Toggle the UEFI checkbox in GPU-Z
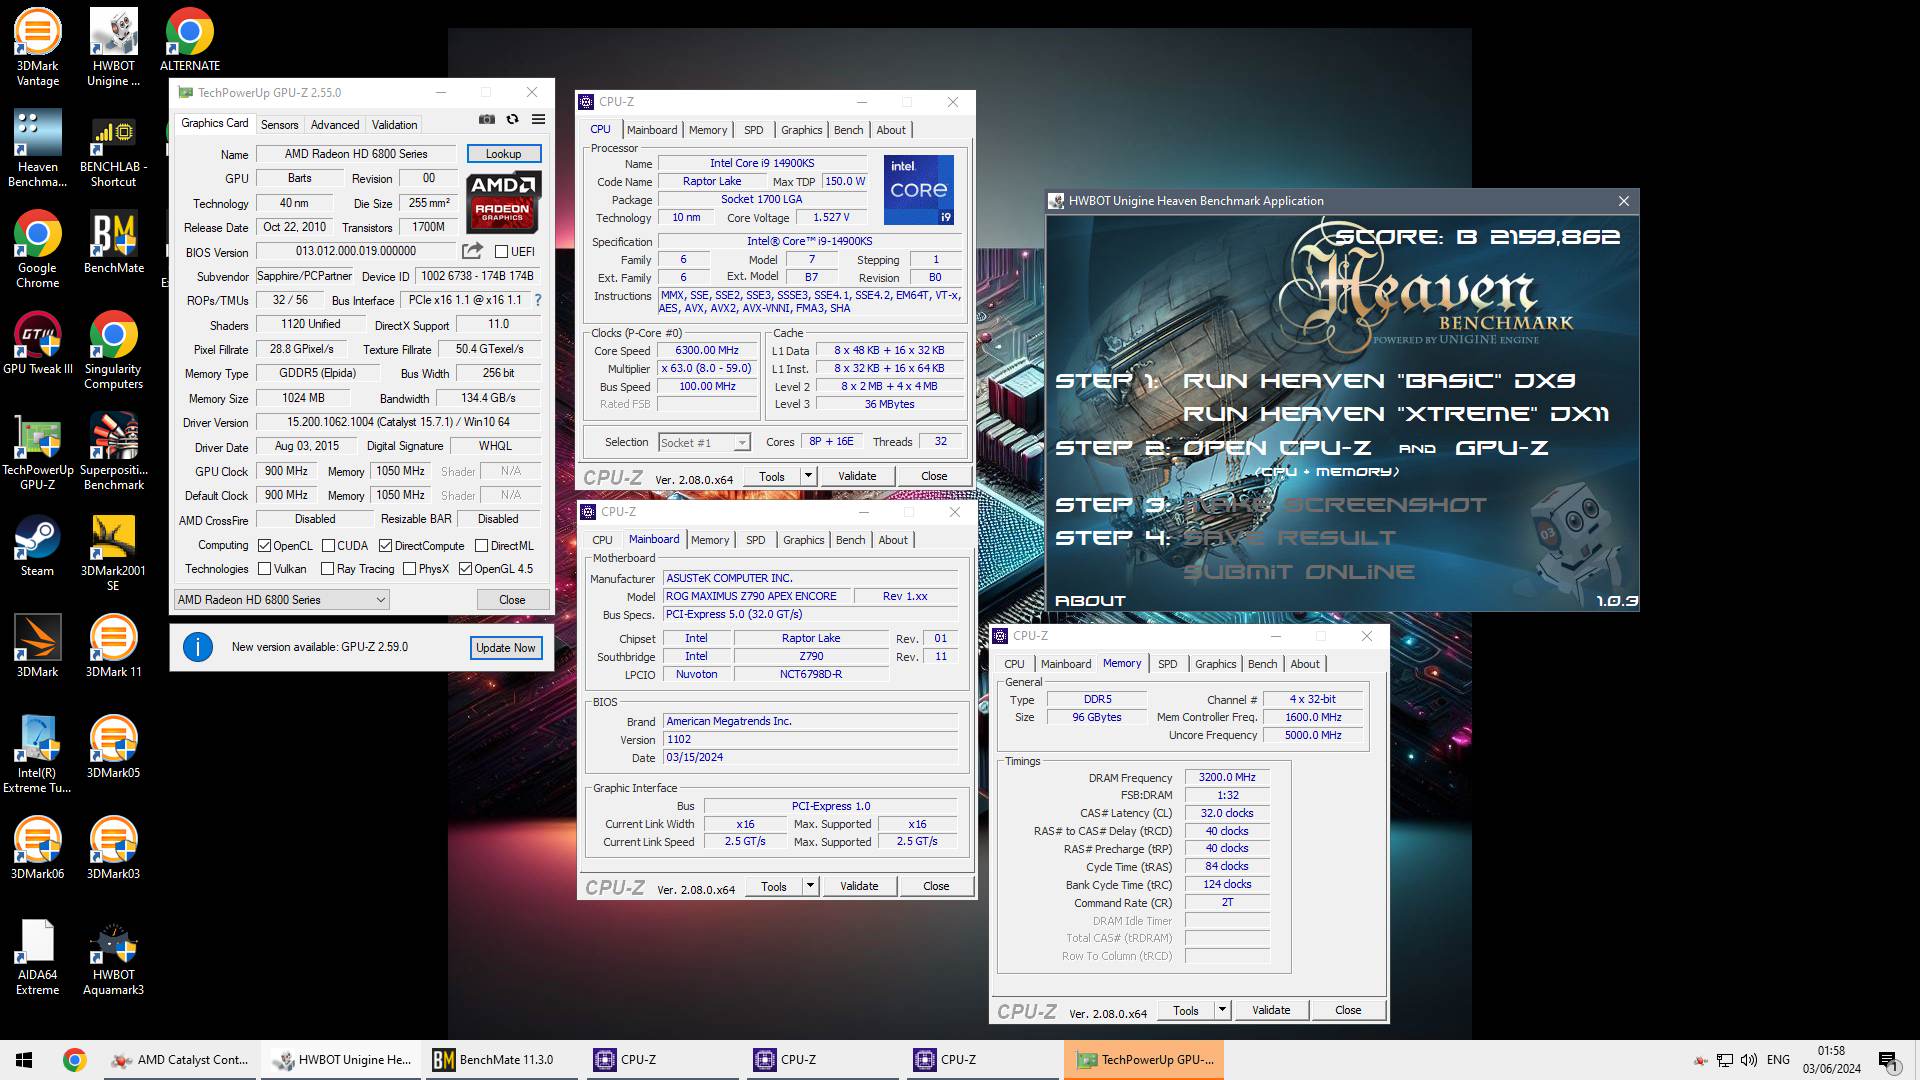 click(502, 252)
